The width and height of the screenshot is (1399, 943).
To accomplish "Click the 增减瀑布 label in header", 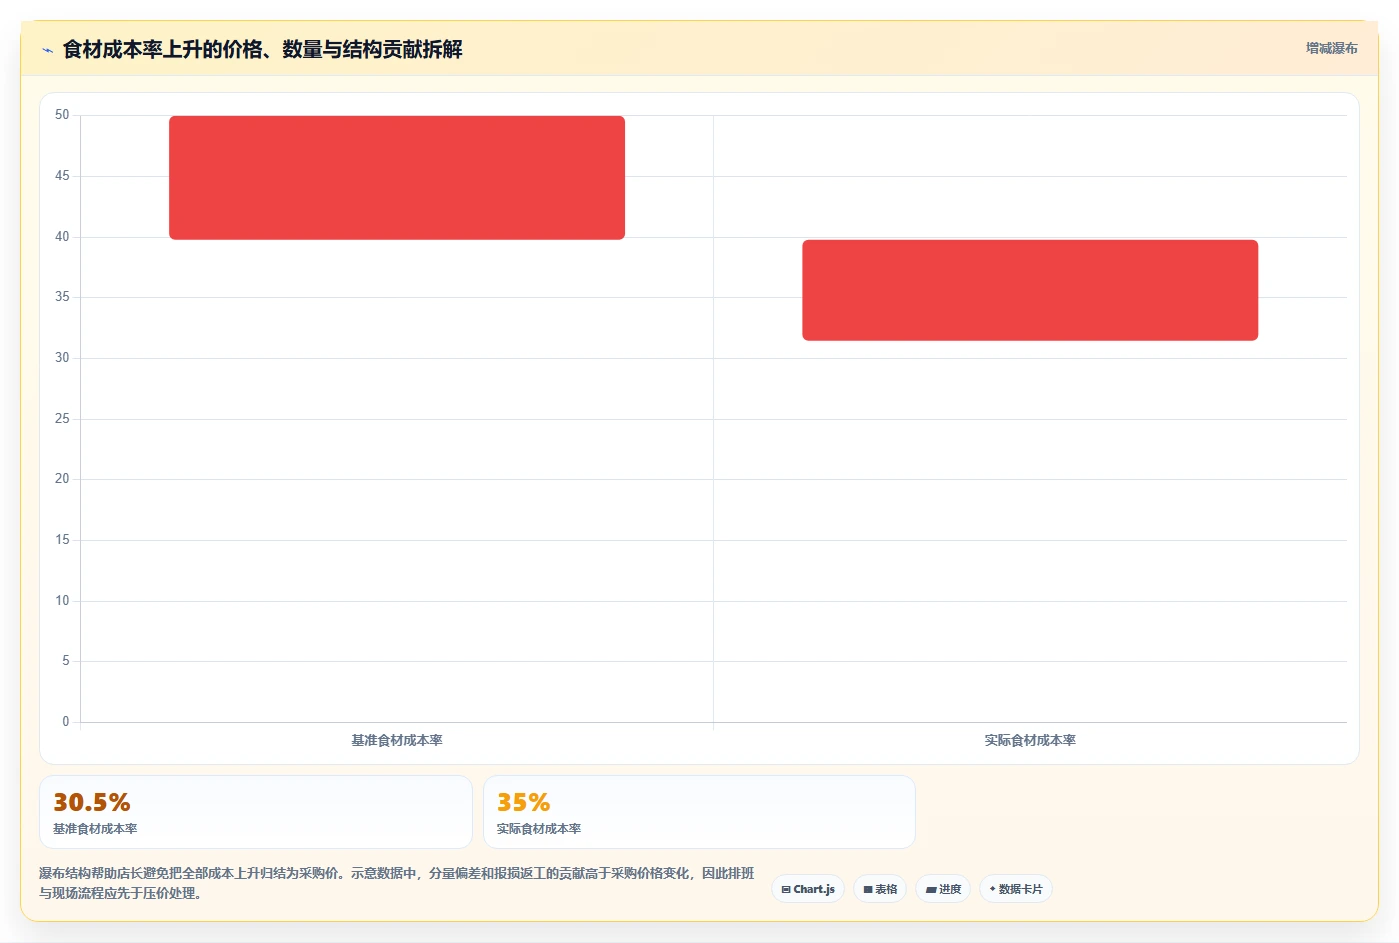I will [x=1331, y=48].
